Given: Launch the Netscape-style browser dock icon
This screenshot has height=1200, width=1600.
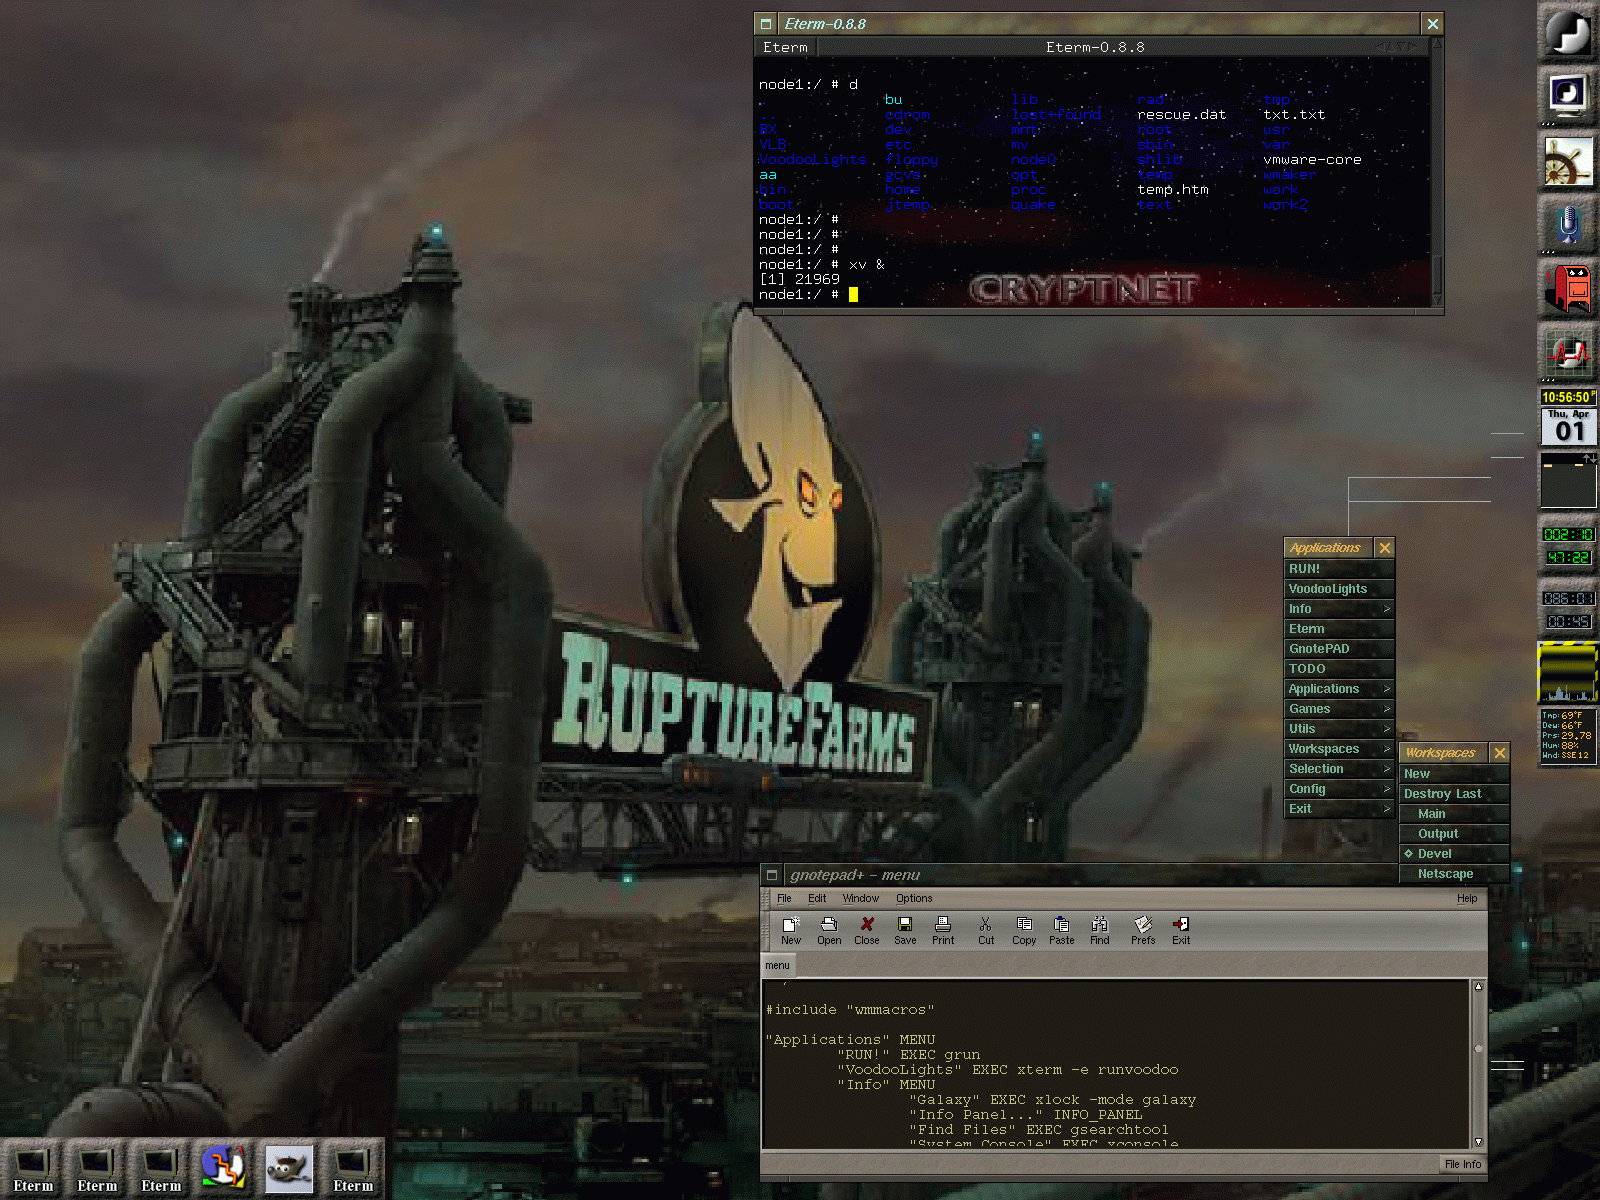Looking at the screenshot, I should coord(225,1168).
